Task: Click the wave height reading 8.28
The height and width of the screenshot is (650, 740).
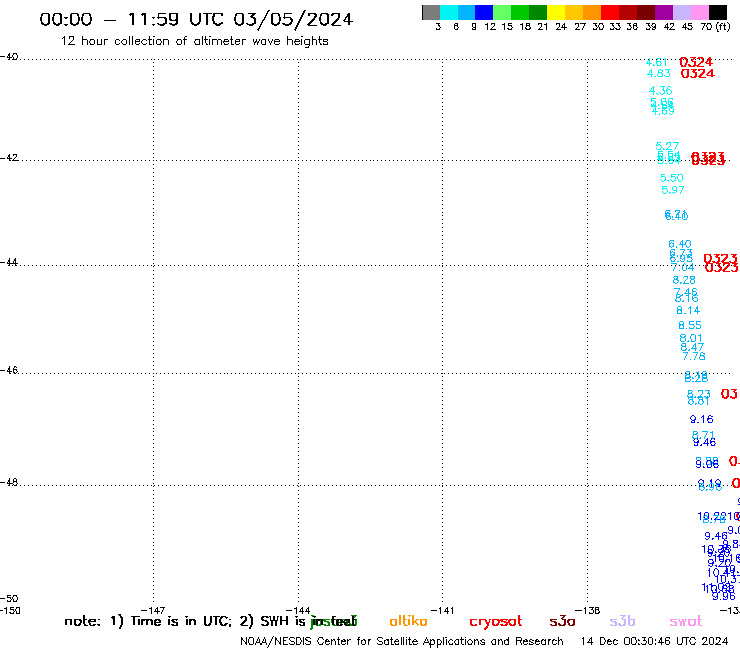Action: pos(684,280)
